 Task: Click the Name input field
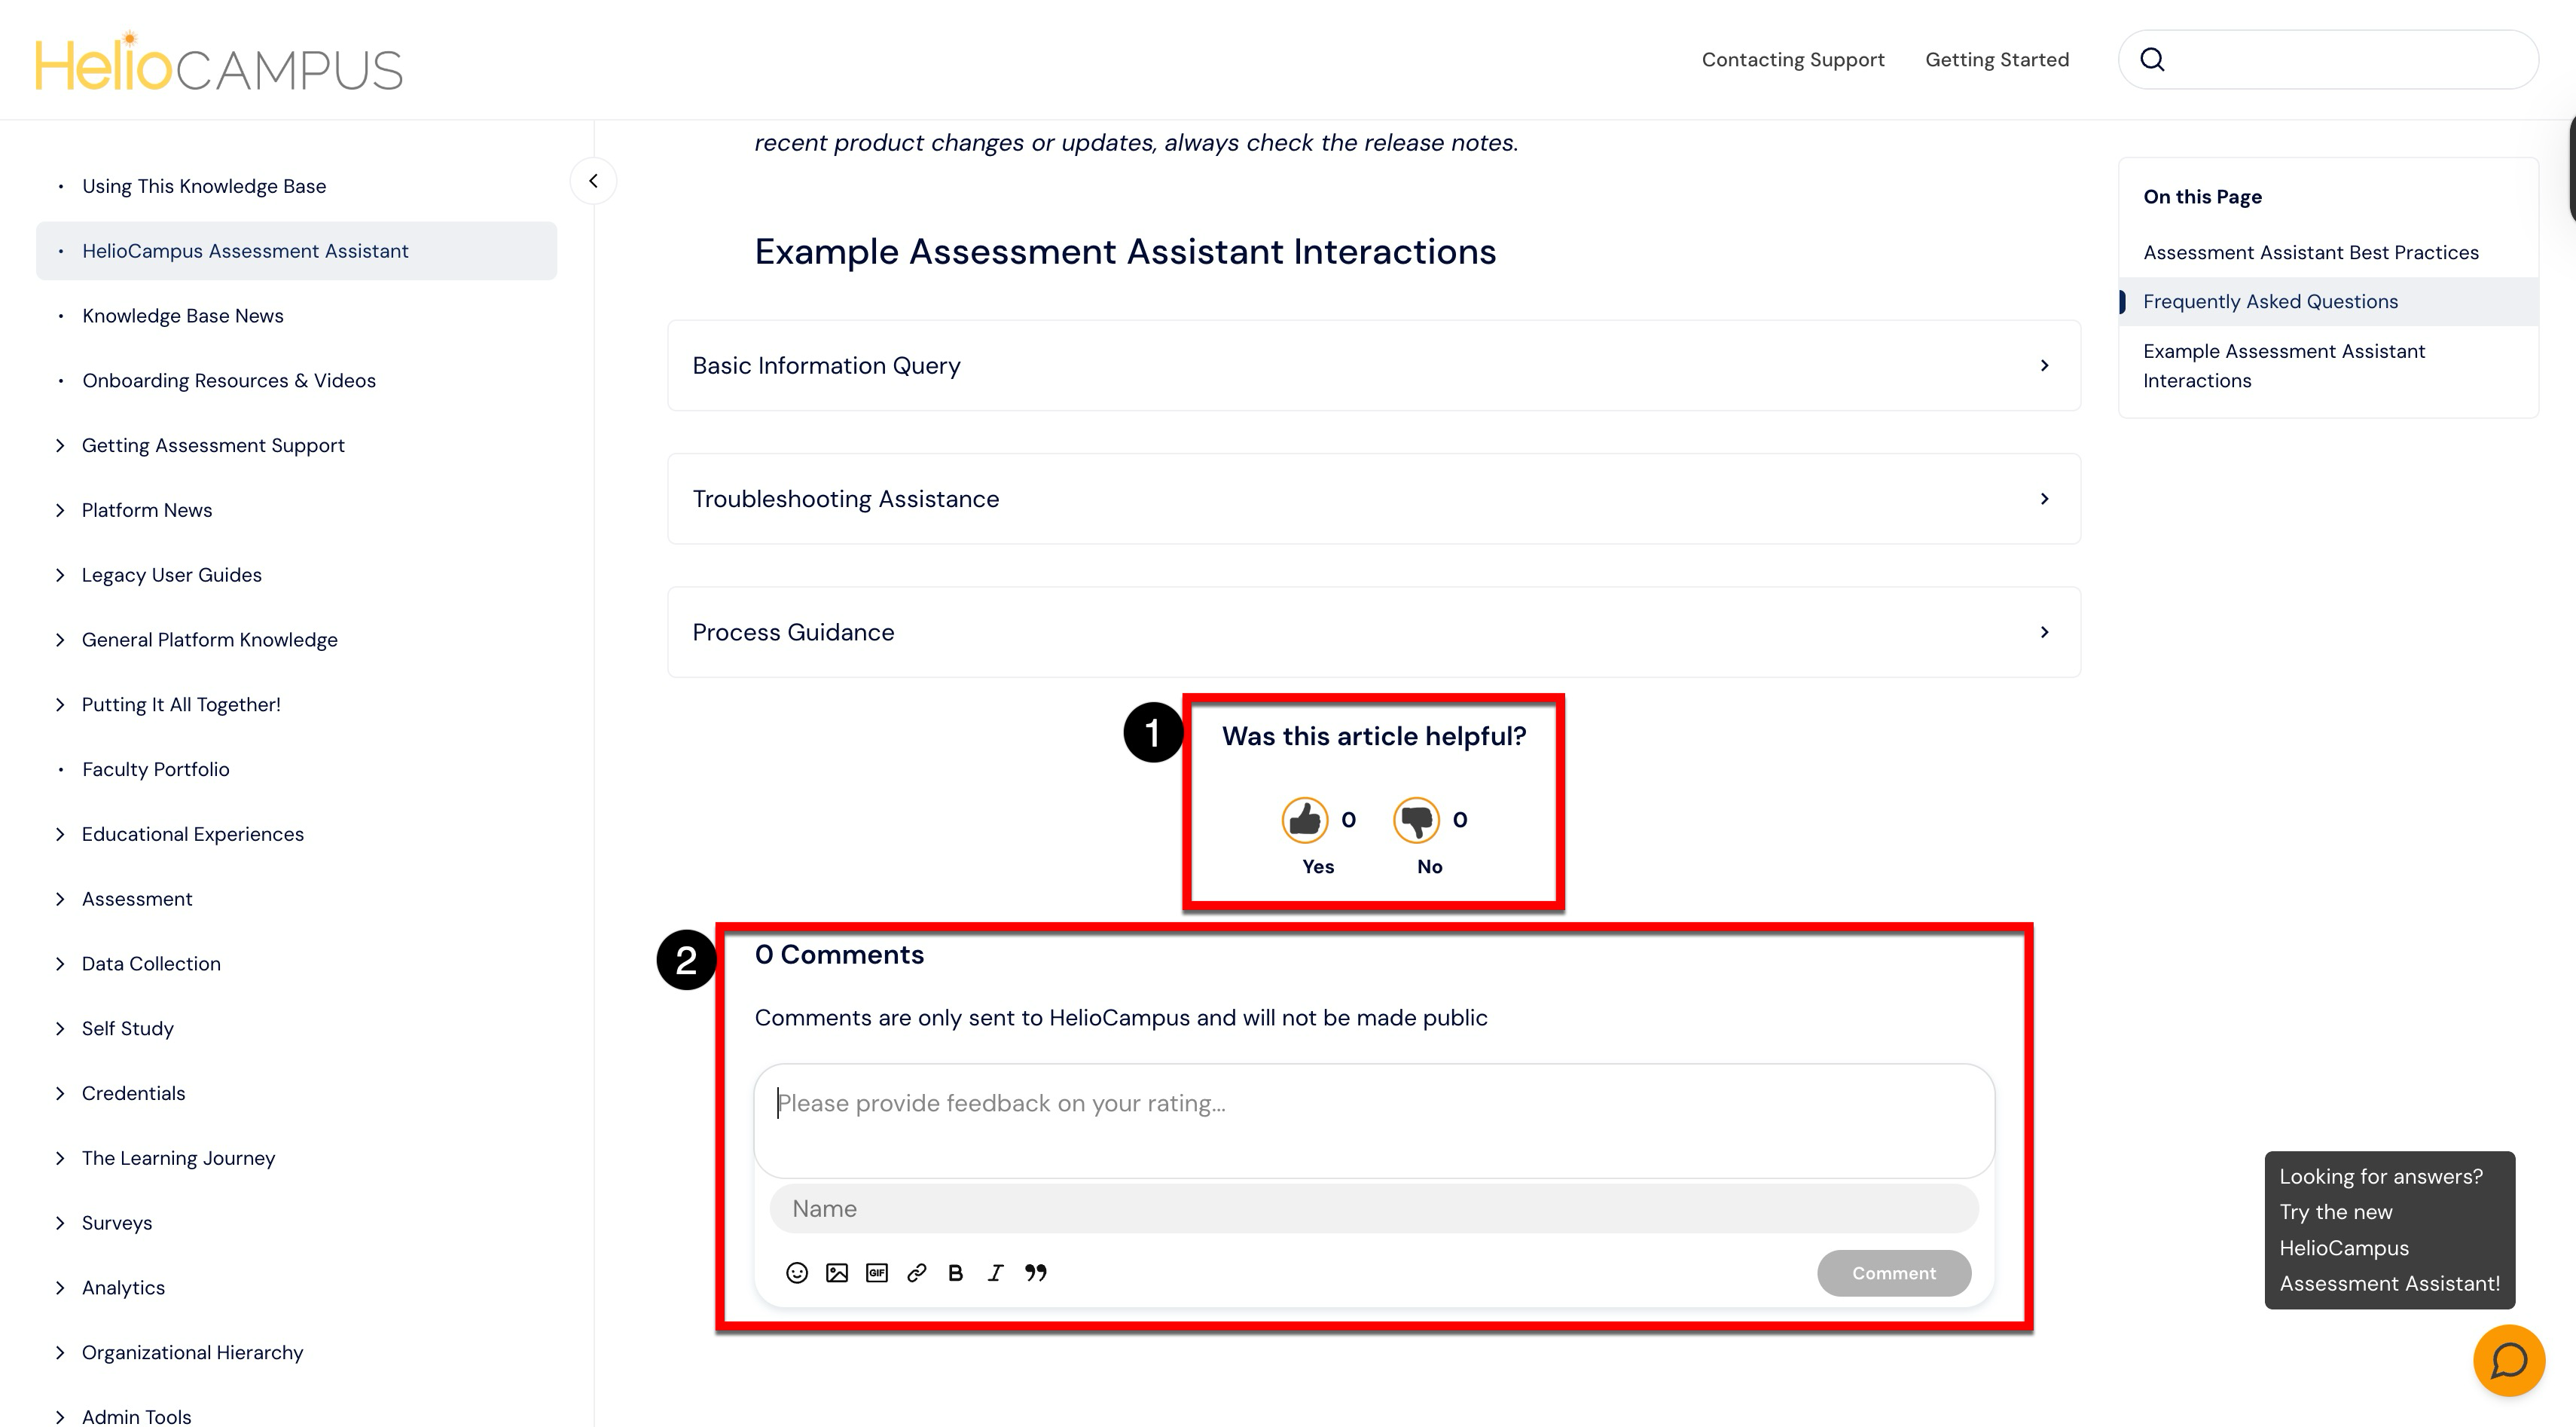pyautogui.click(x=1373, y=1208)
